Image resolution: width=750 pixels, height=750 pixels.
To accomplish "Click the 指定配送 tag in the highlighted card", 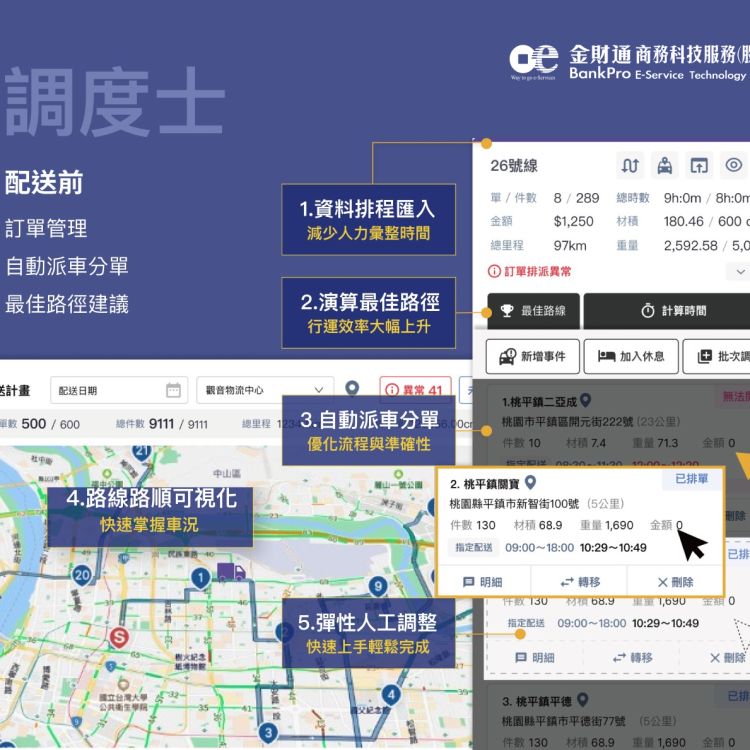I will click(474, 548).
